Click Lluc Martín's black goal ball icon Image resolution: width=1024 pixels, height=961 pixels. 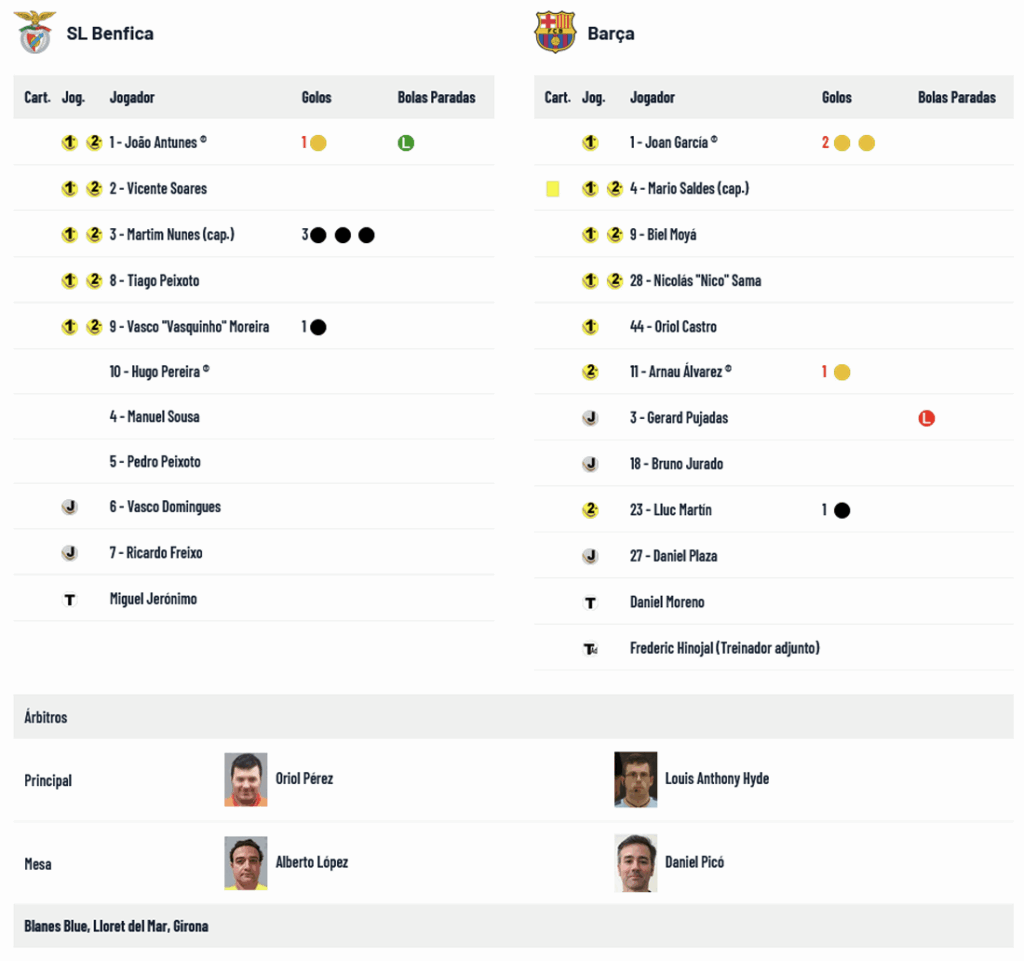[x=842, y=511]
